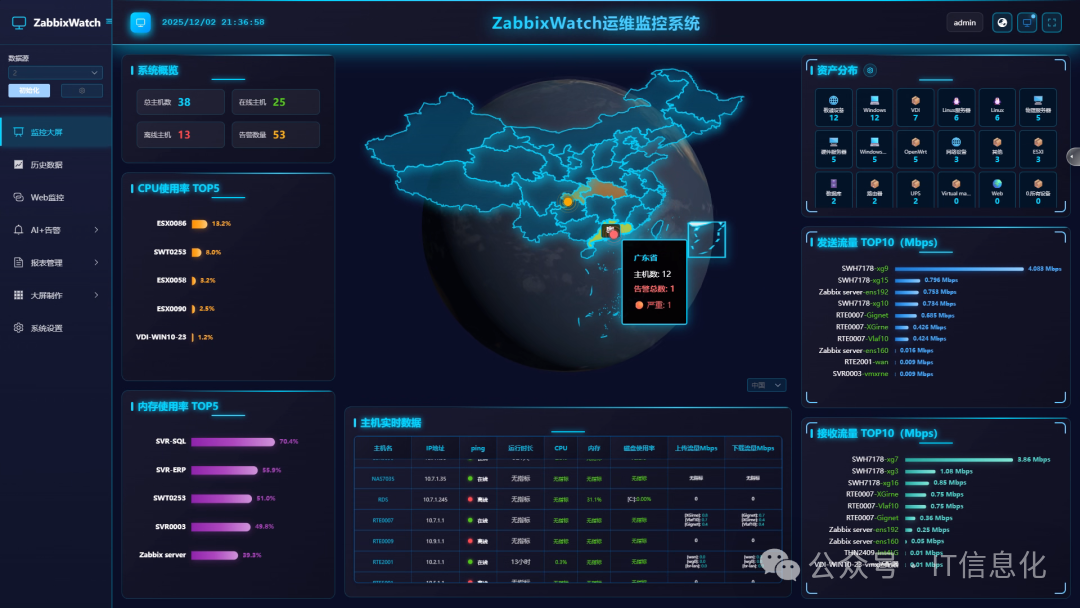This screenshot has height=608, width=1080.
Task: Click the Windows asset icon showing 12
Action: pyautogui.click(x=874, y=105)
